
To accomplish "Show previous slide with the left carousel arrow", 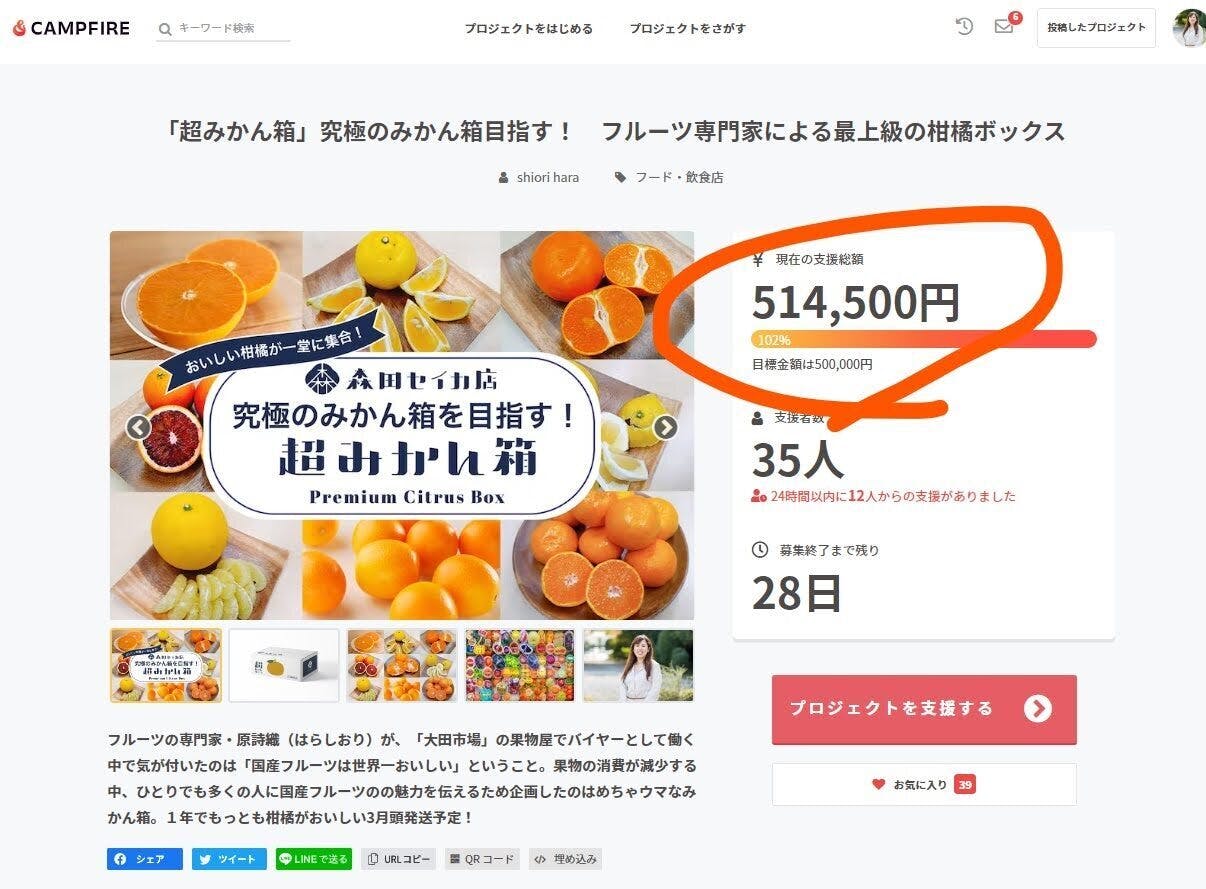I will 138,428.
